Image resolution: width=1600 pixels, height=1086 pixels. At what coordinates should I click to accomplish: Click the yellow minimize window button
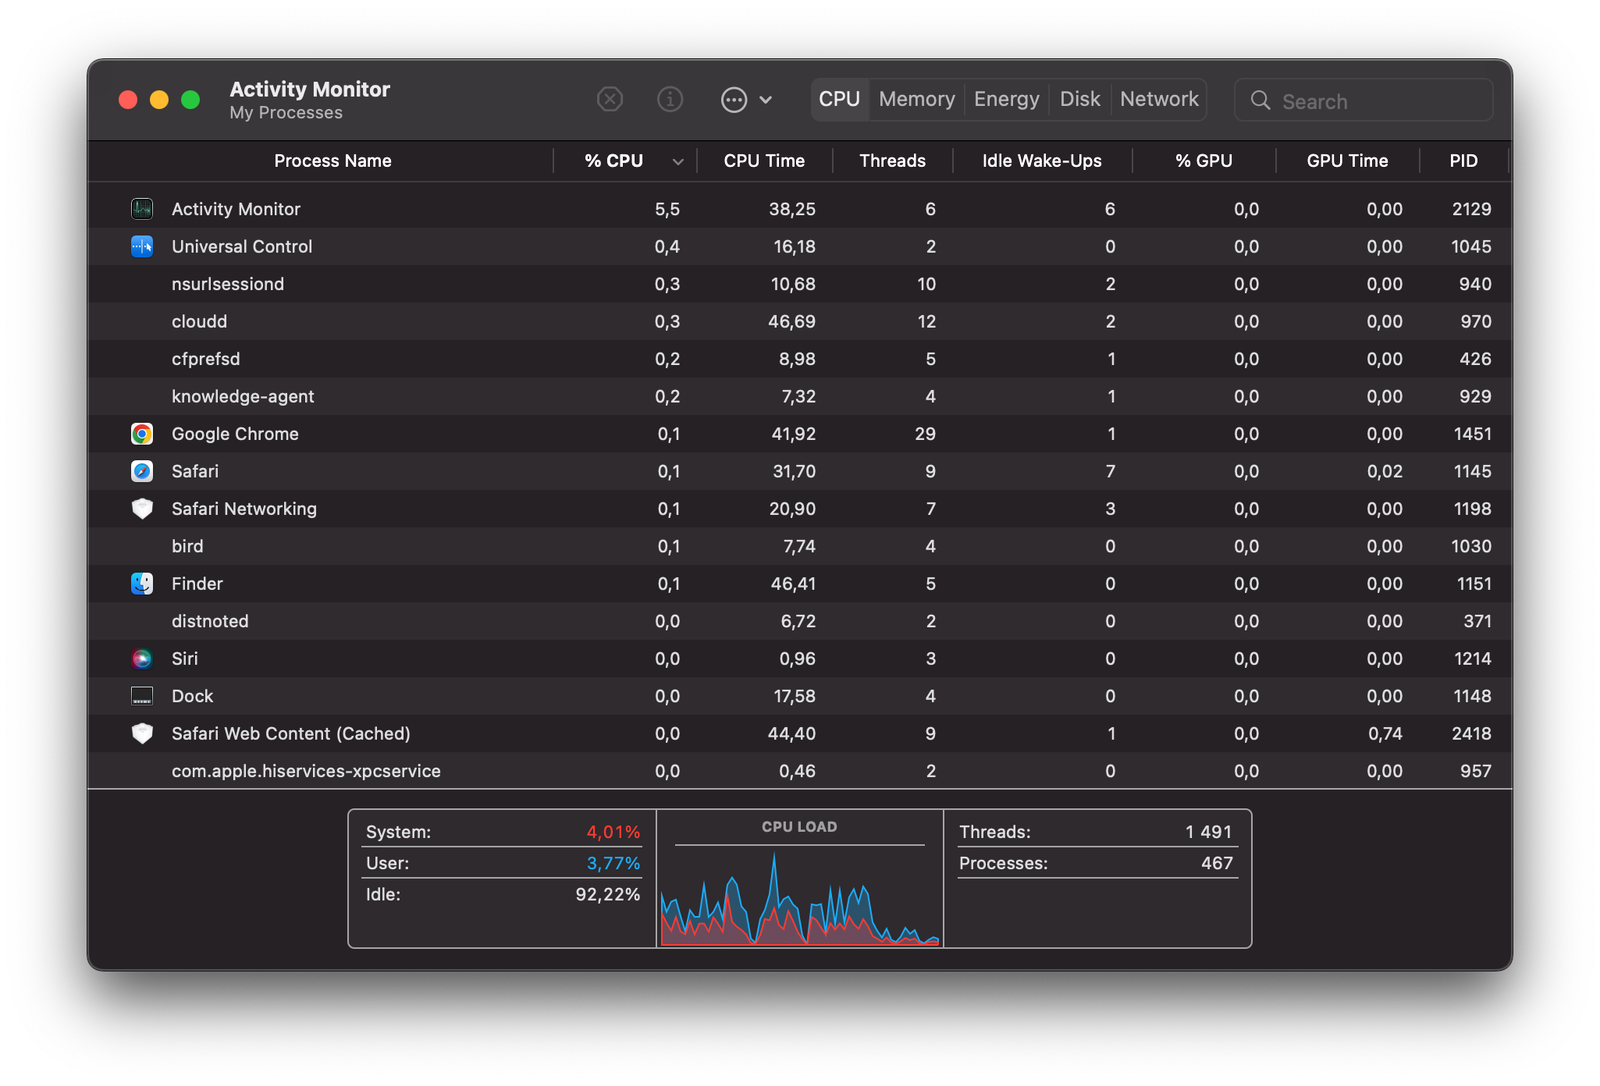point(159,100)
